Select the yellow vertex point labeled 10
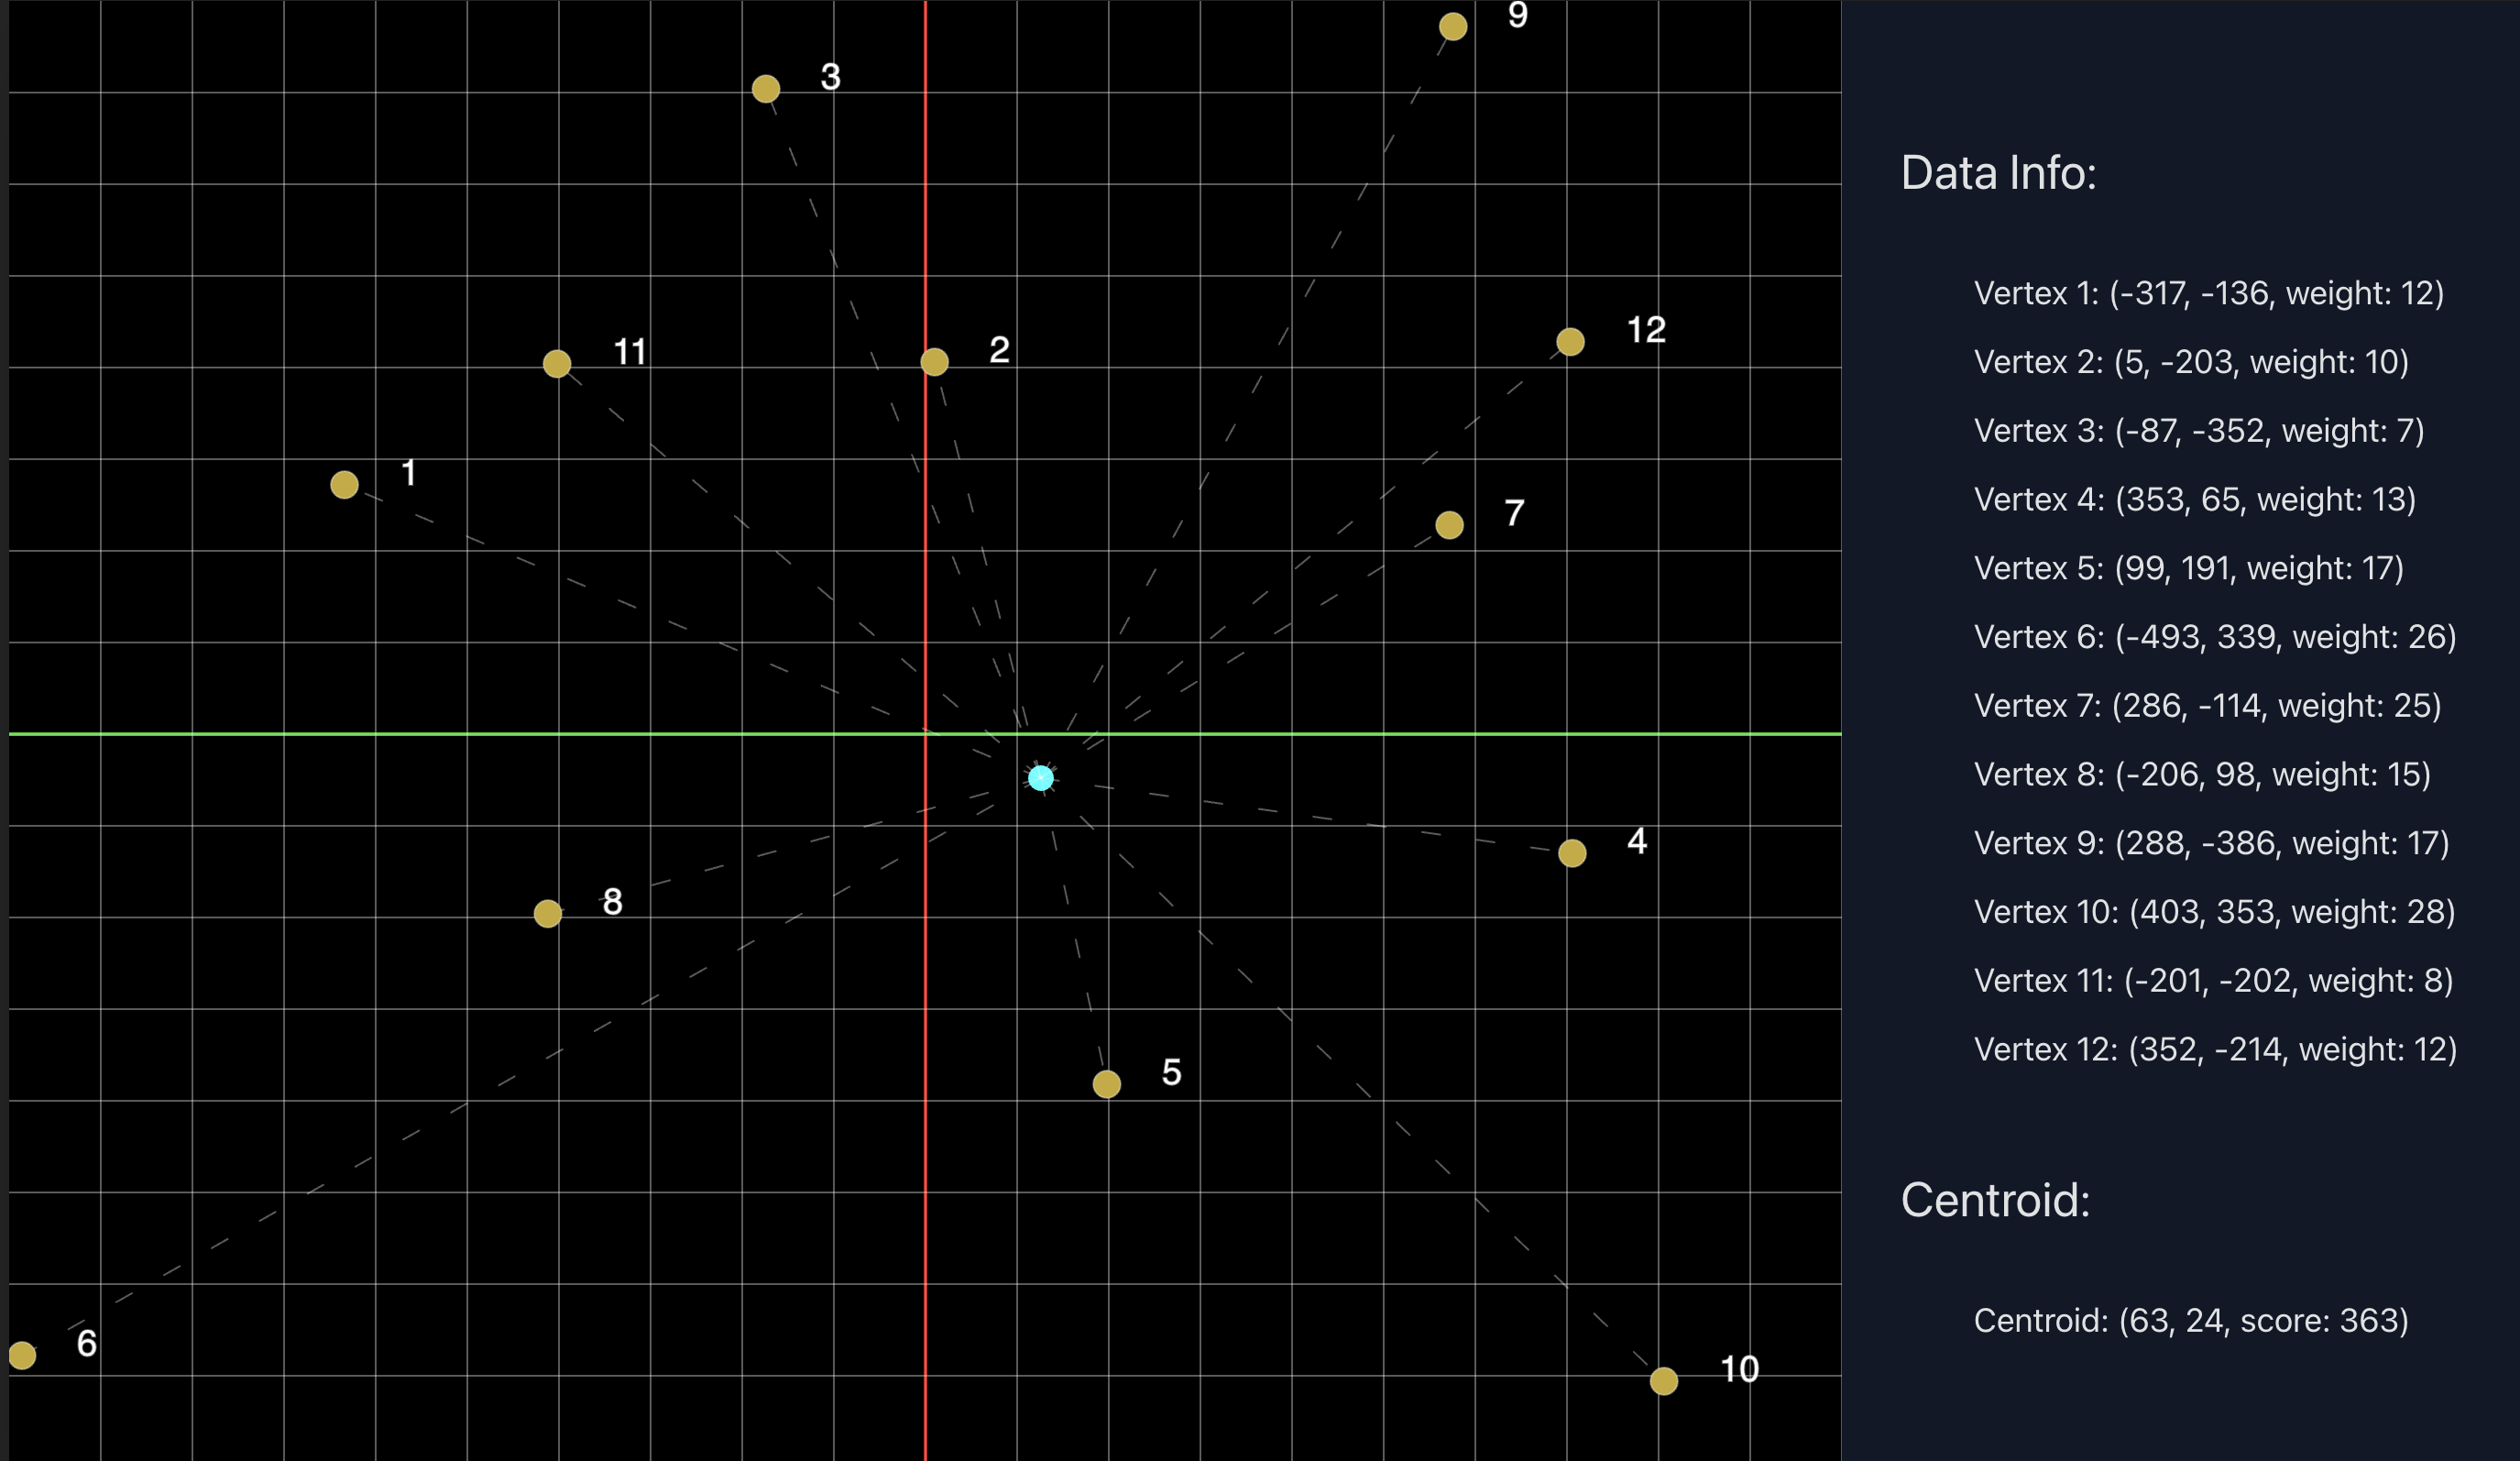The height and width of the screenshot is (1461, 2520). [x=1664, y=1381]
